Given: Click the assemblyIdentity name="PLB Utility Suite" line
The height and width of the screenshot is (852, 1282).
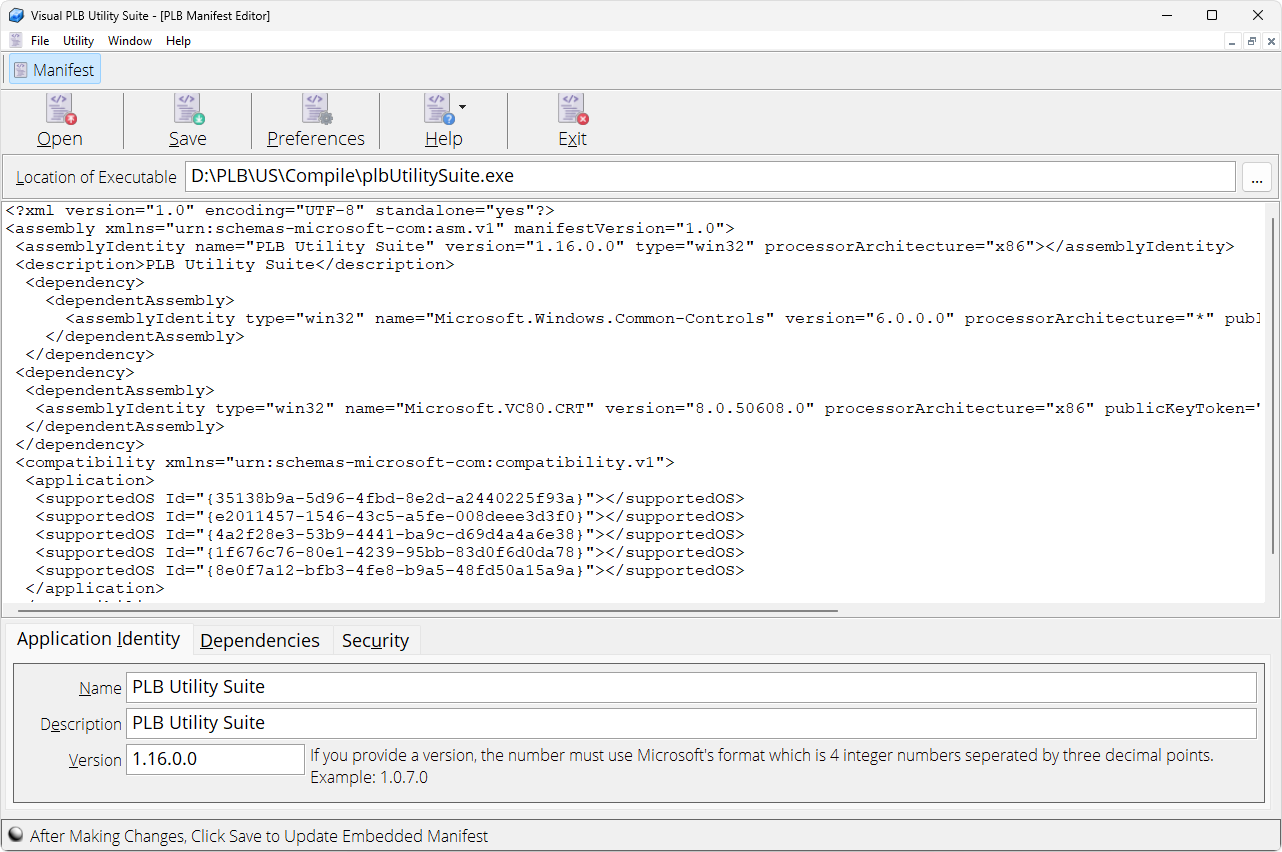Looking at the screenshot, I should click(x=625, y=246).
